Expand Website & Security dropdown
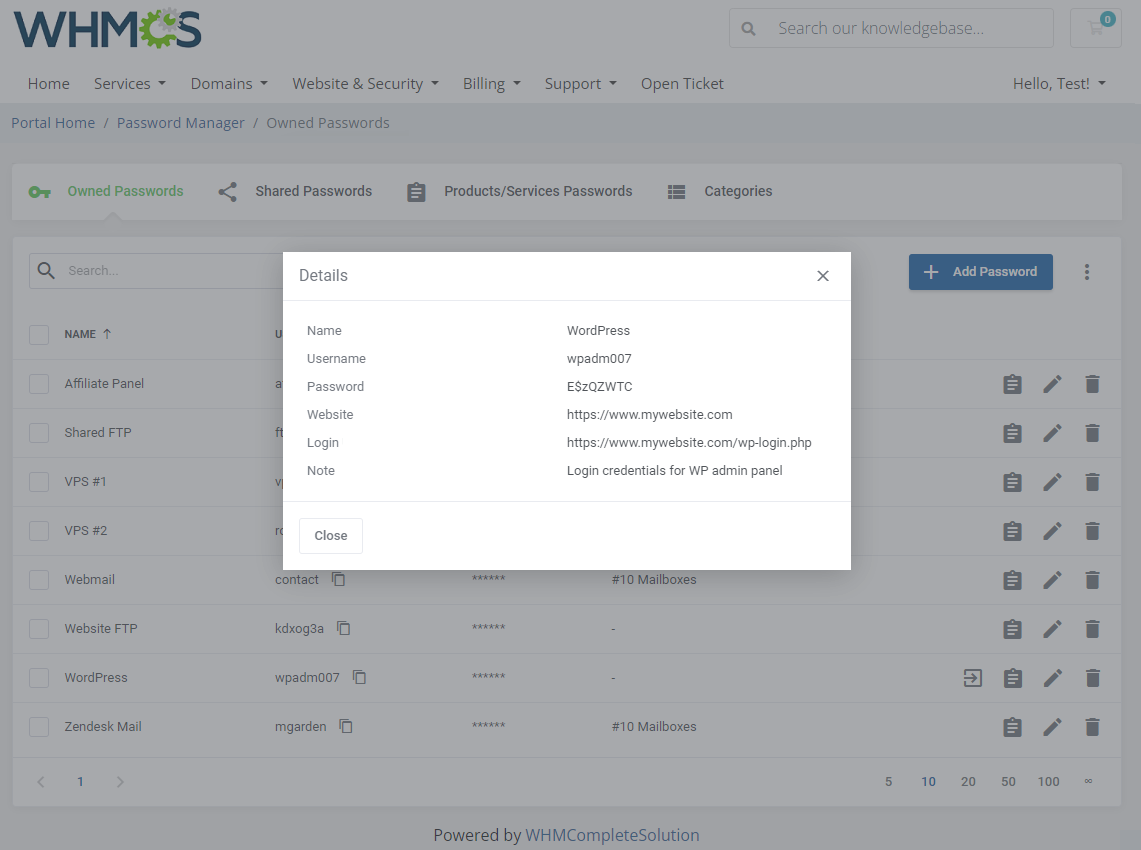The width and height of the screenshot is (1141, 850). click(x=365, y=84)
